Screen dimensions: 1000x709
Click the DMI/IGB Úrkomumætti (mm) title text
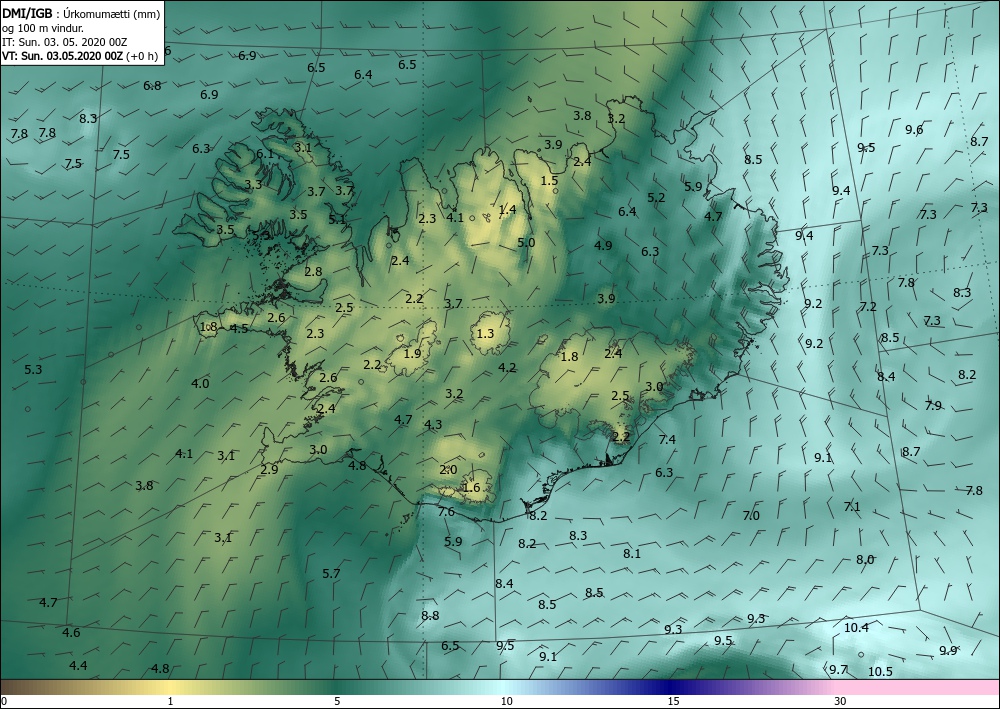click(81, 13)
